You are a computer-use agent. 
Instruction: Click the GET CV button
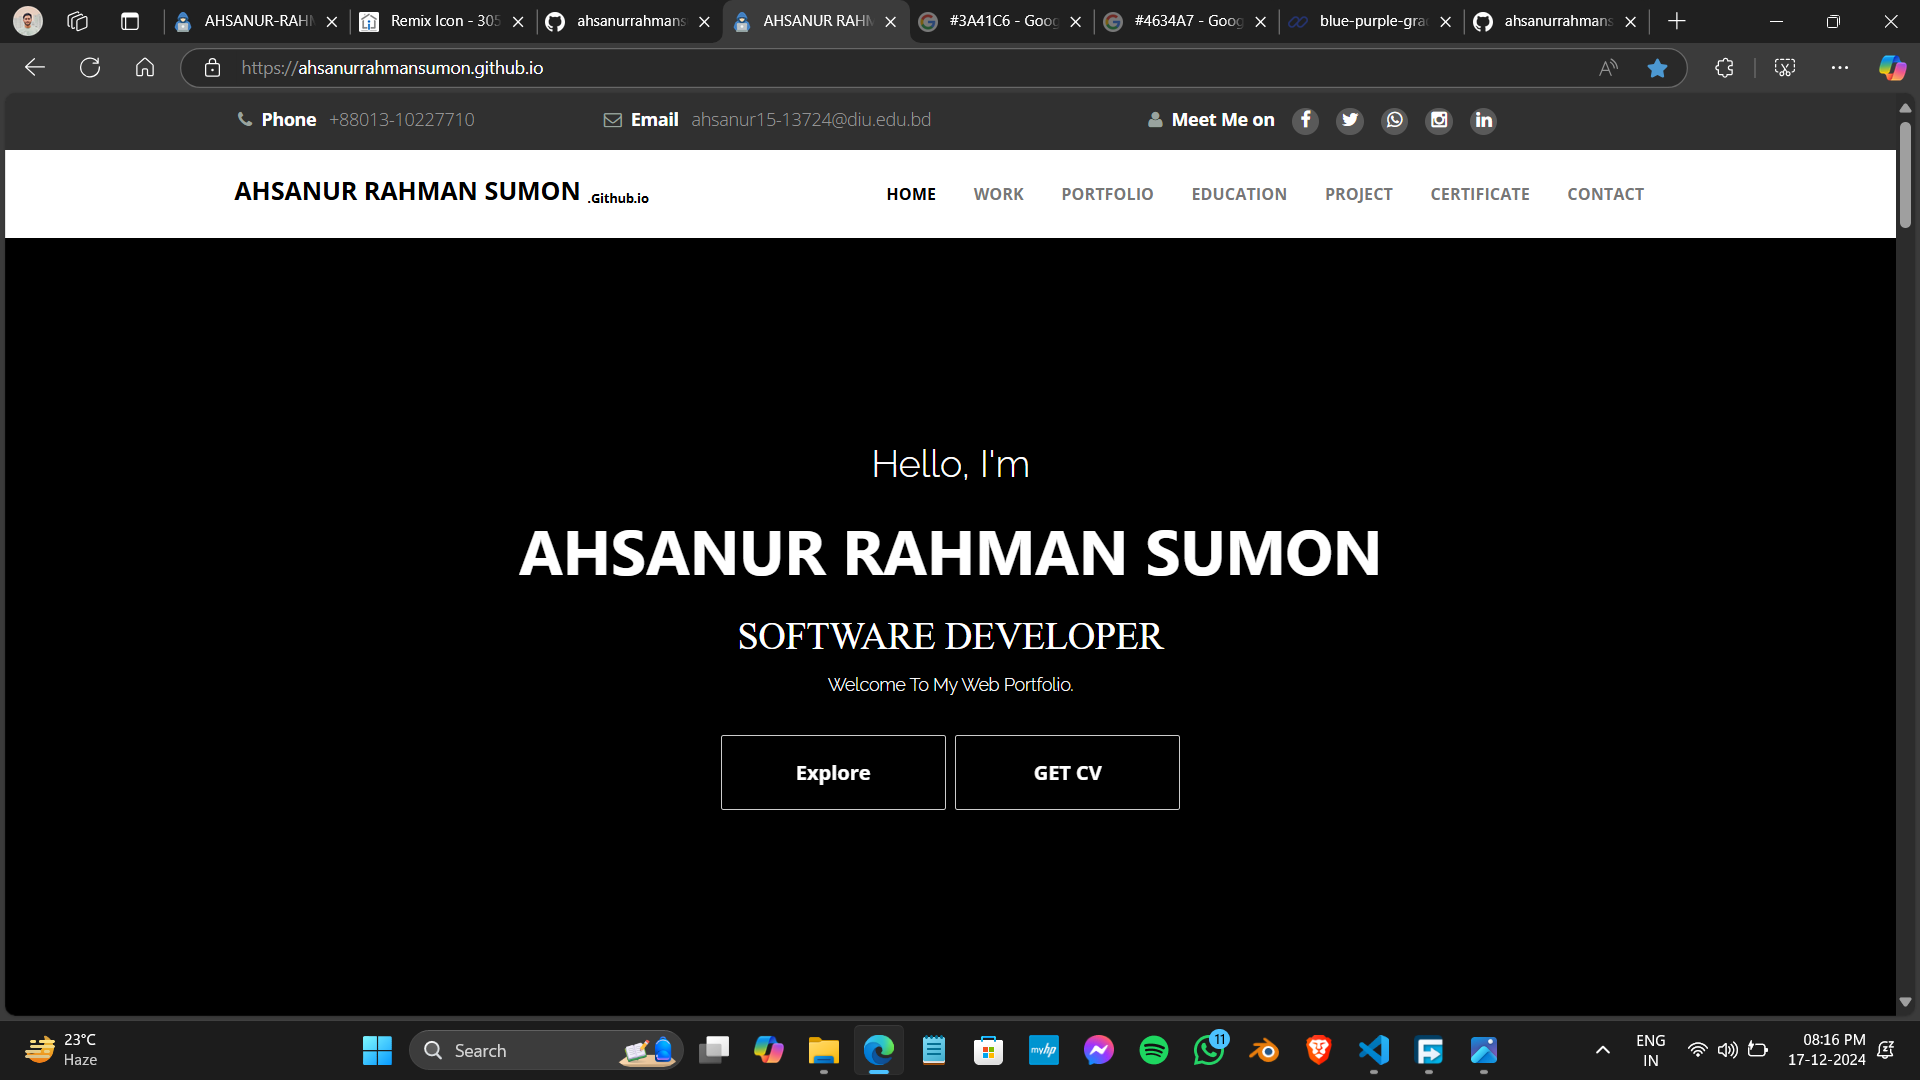pos(1067,773)
